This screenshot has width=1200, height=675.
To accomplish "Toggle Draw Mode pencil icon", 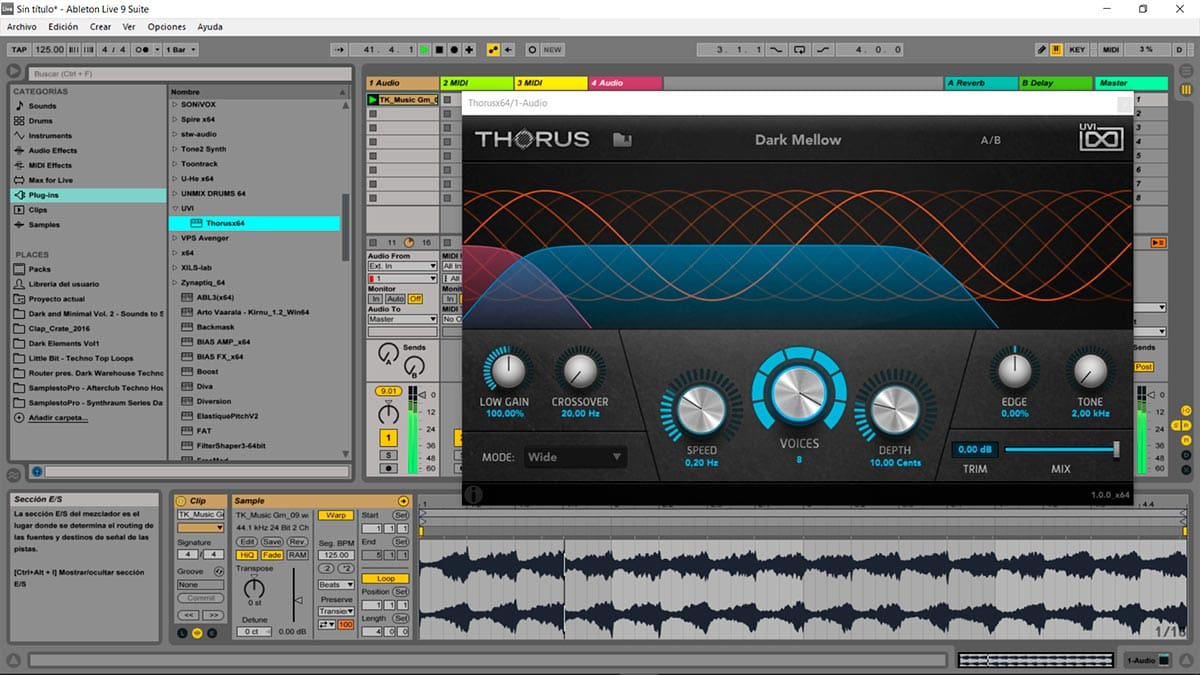I will point(1041,49).
